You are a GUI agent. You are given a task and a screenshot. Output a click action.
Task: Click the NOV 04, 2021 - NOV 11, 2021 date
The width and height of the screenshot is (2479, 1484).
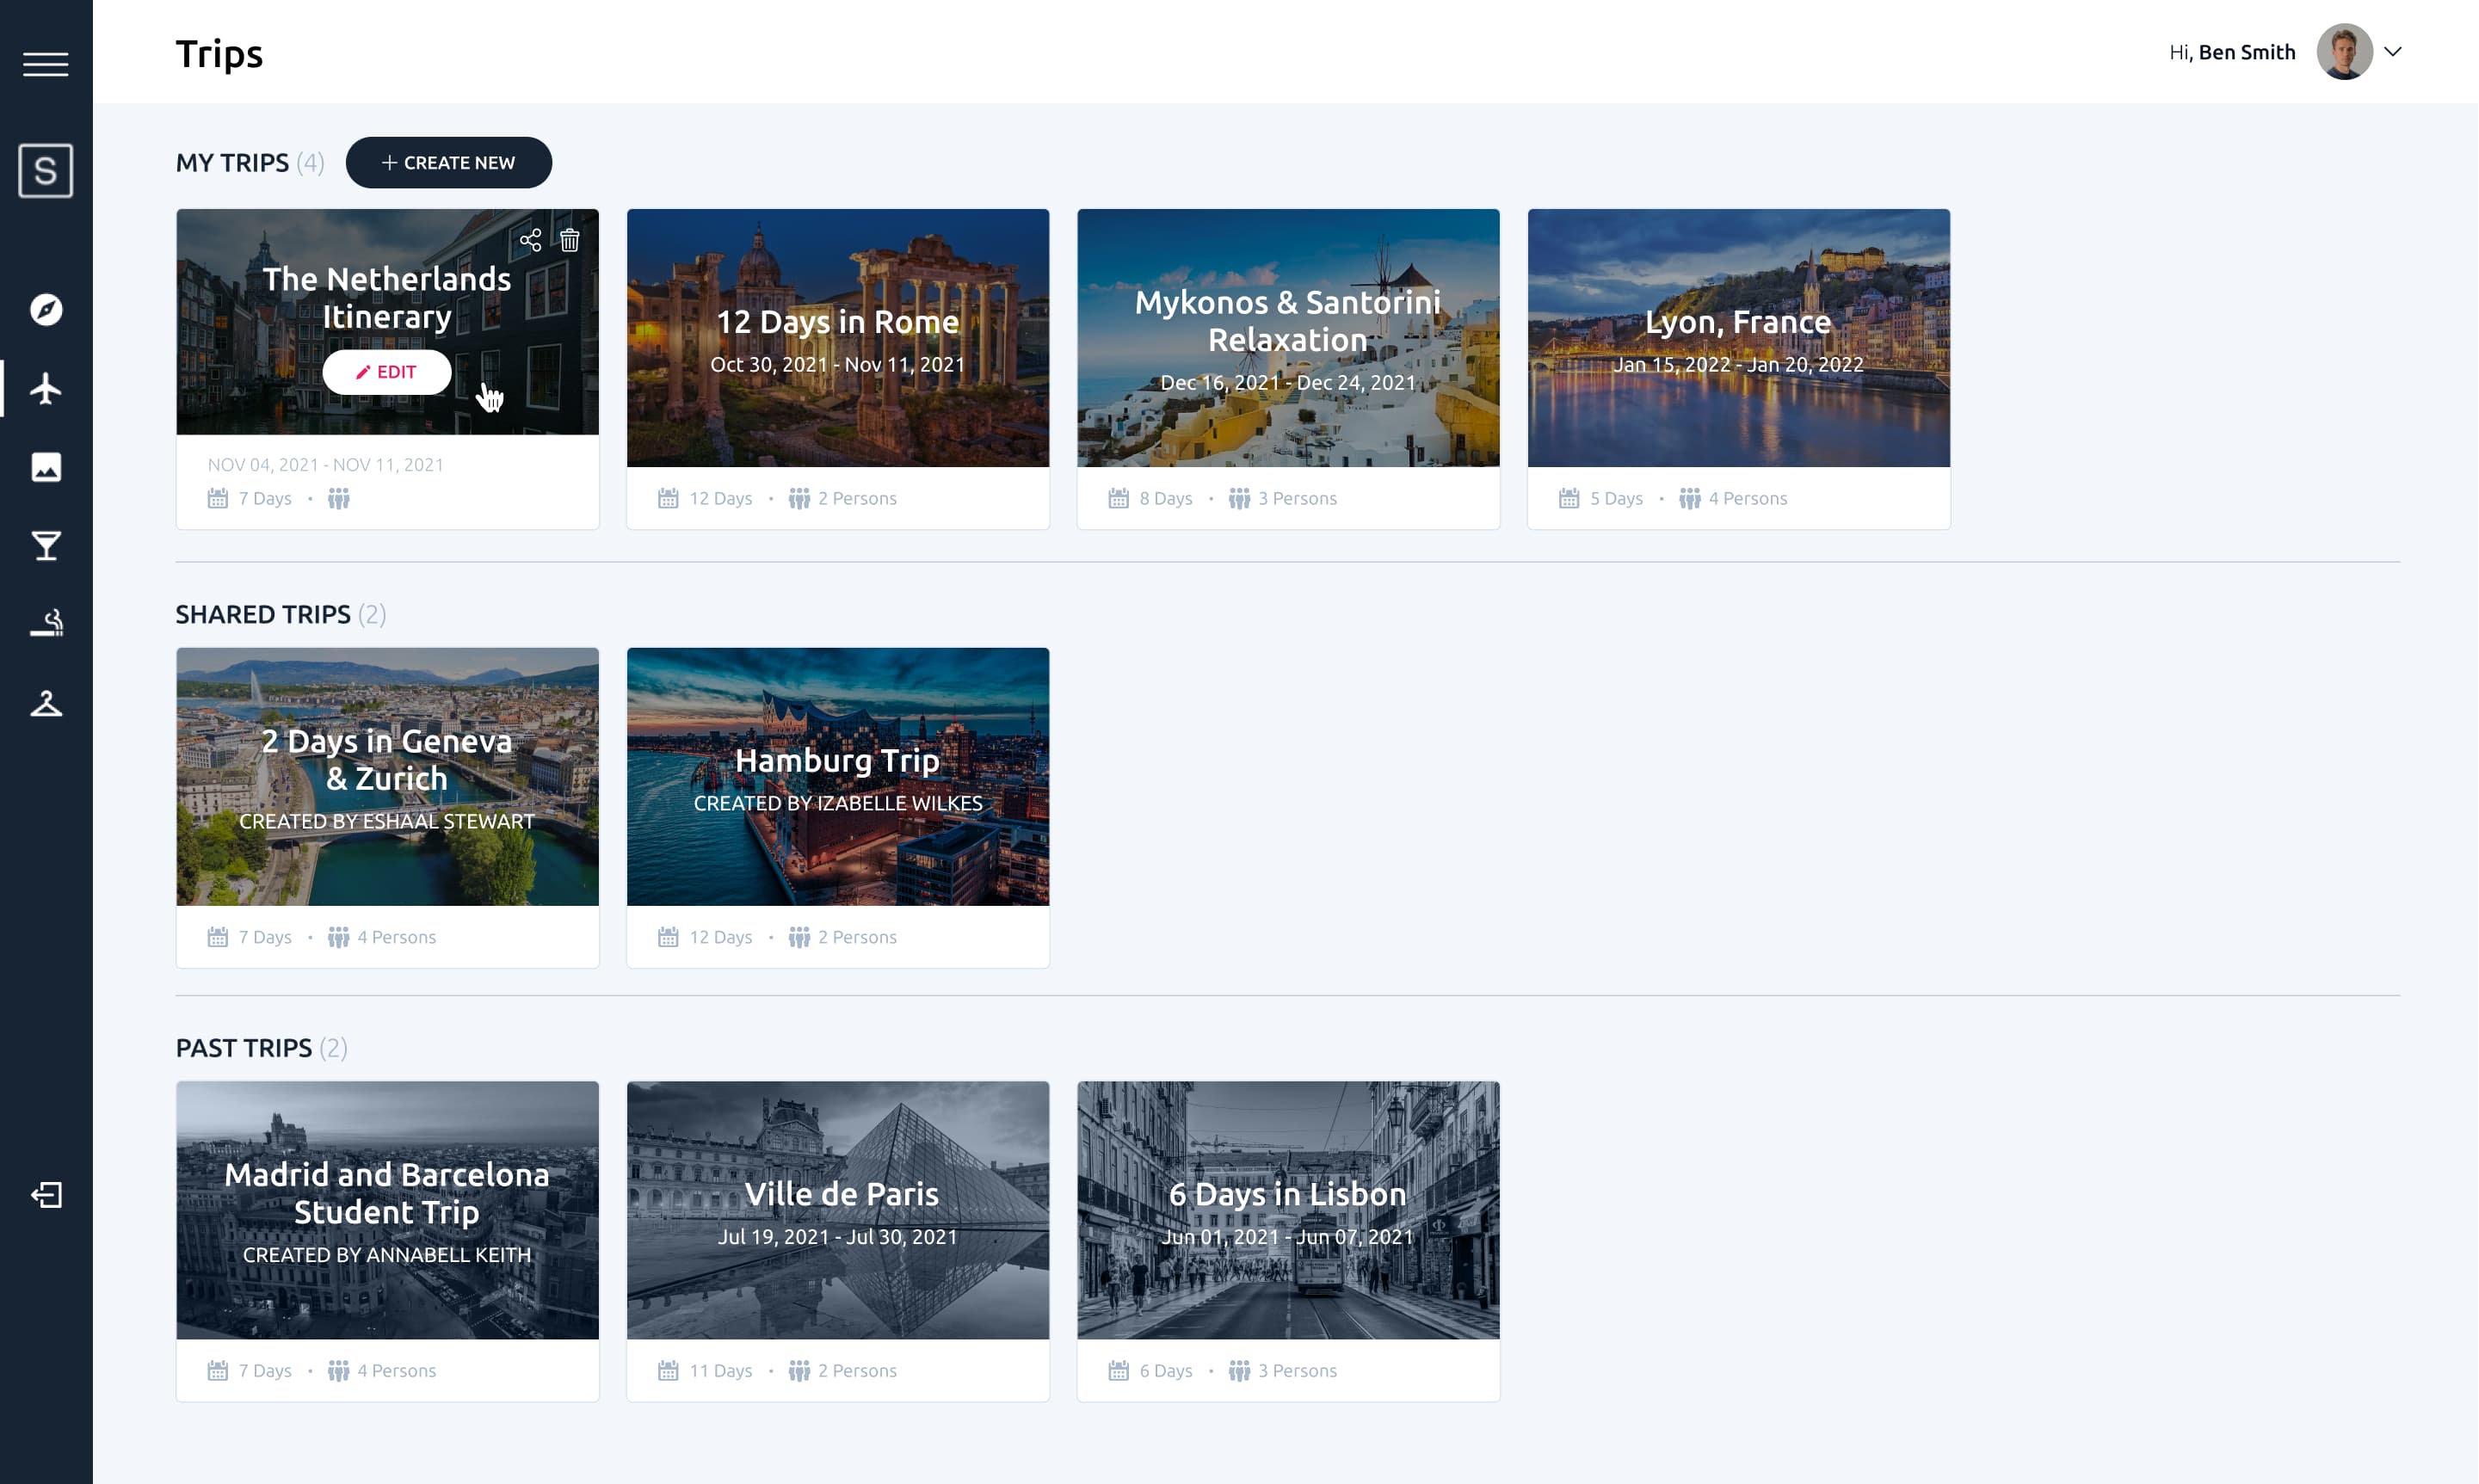point(326,465)
